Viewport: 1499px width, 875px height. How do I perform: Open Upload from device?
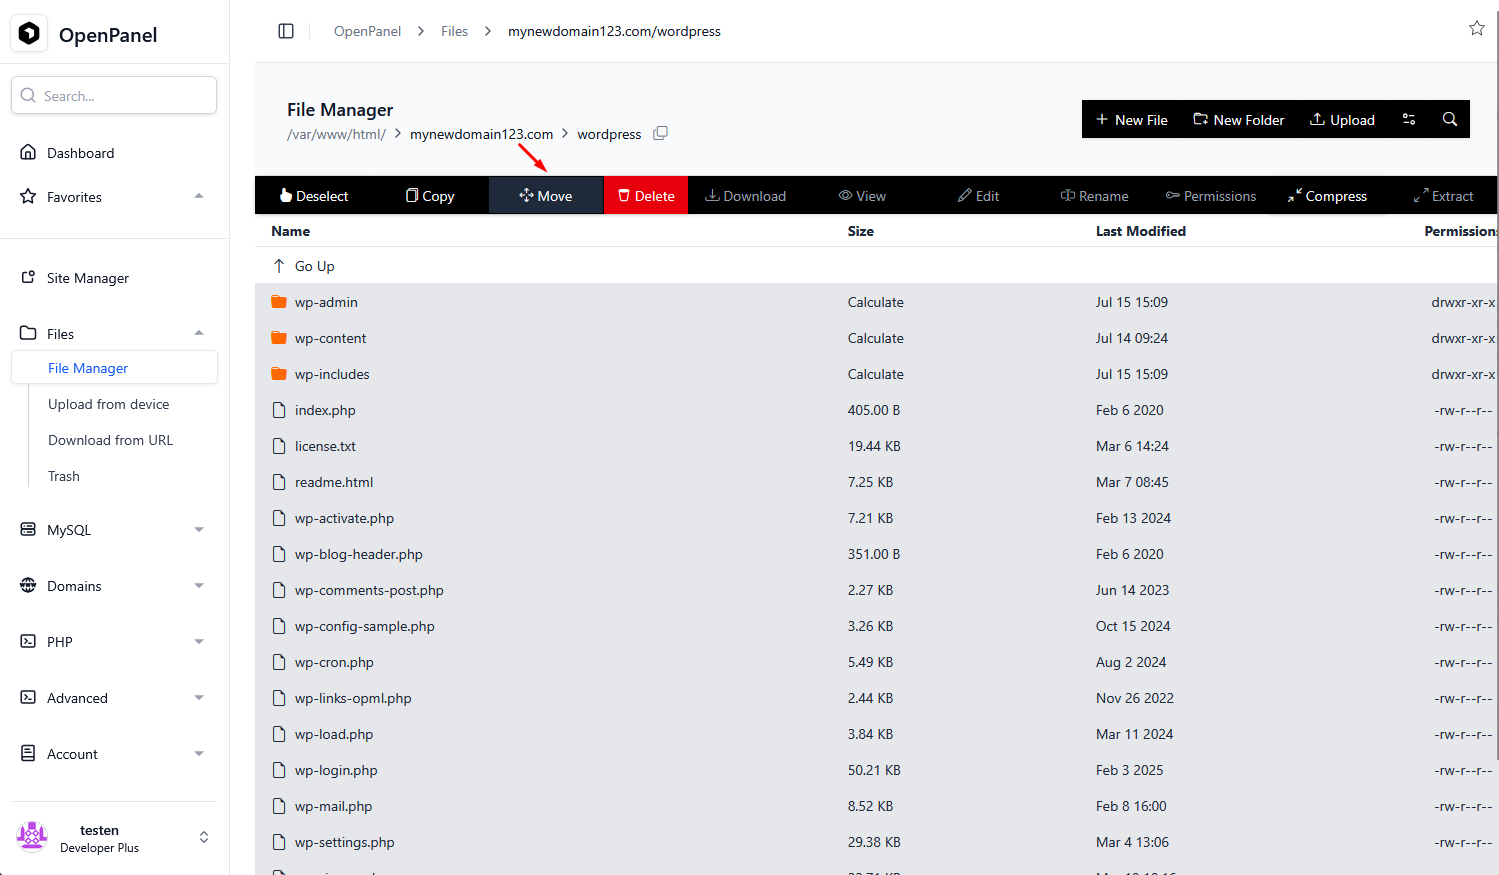click(108, 404)
